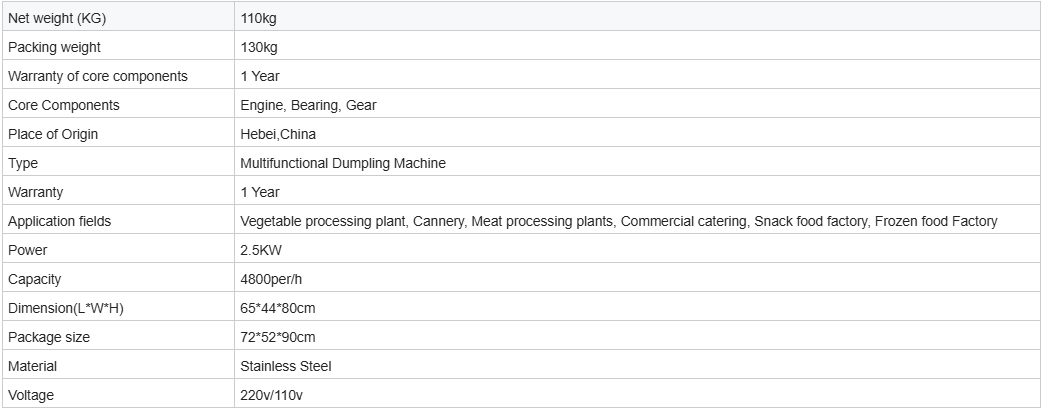Viewport: 1045px width, 410px height.
Task: Click the Multifunctional Dumpling Machine text
Action: (343, 163)
